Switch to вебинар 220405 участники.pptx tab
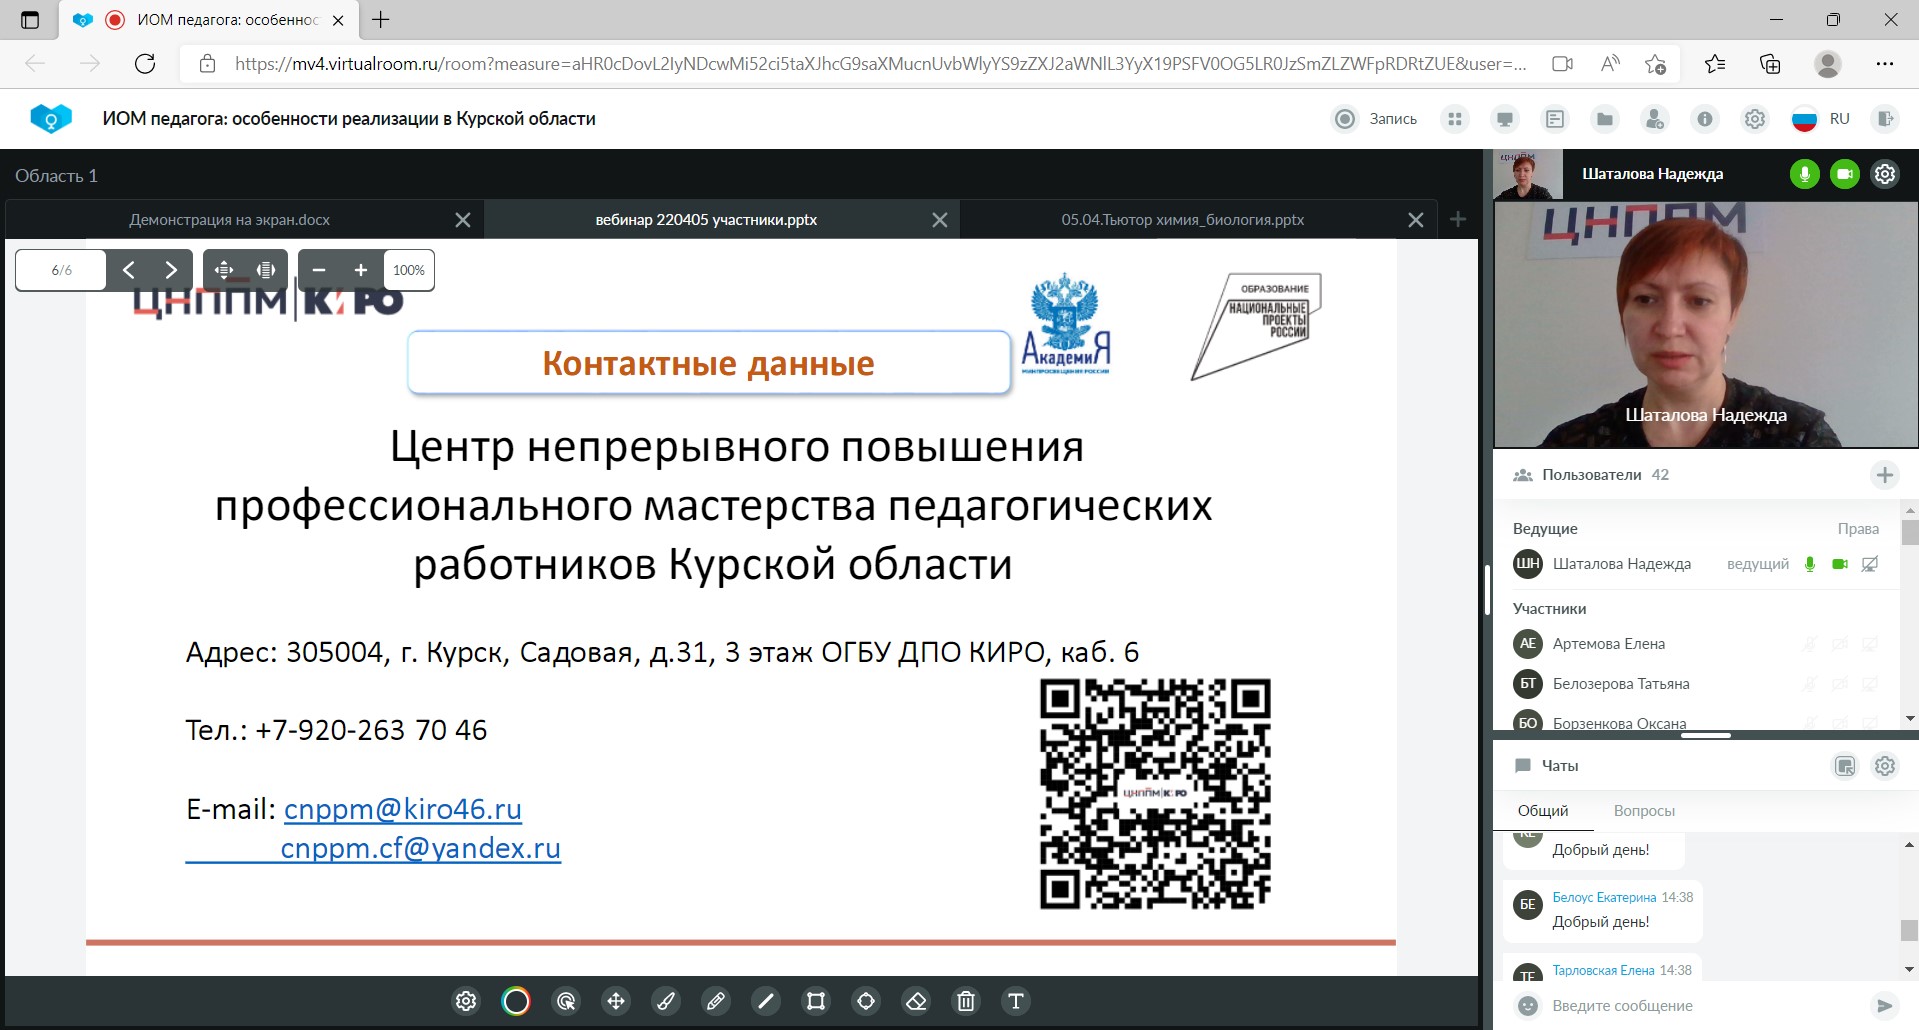The image size is (1919, 1030). 706,220
